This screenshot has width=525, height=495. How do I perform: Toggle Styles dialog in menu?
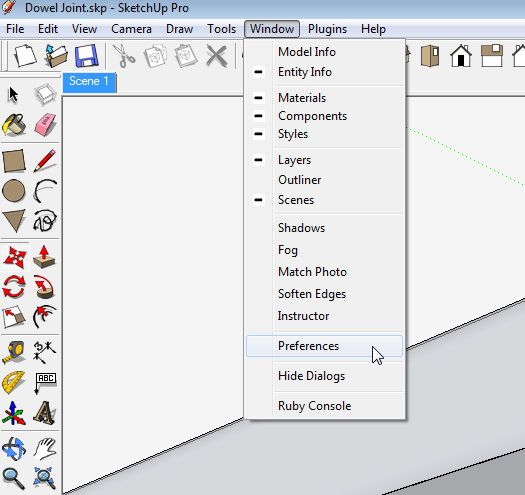pos(325,134)
